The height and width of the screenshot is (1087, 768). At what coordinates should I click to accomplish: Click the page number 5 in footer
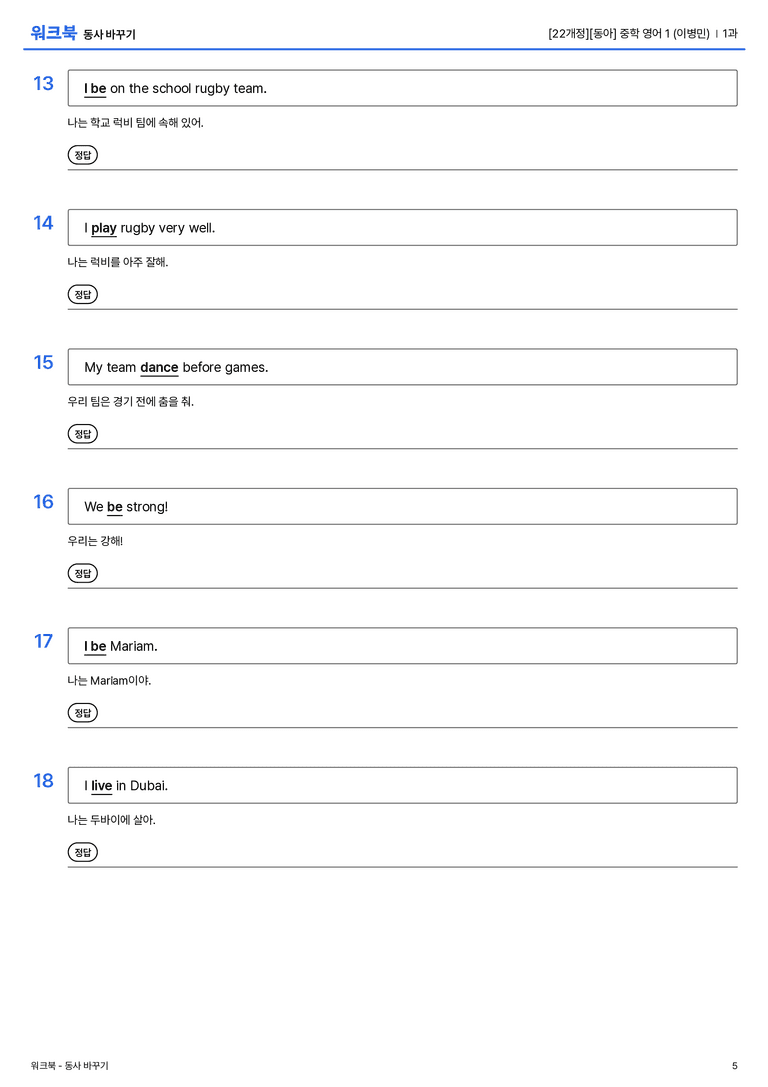pyautogui.click(x=735, y=1066)
